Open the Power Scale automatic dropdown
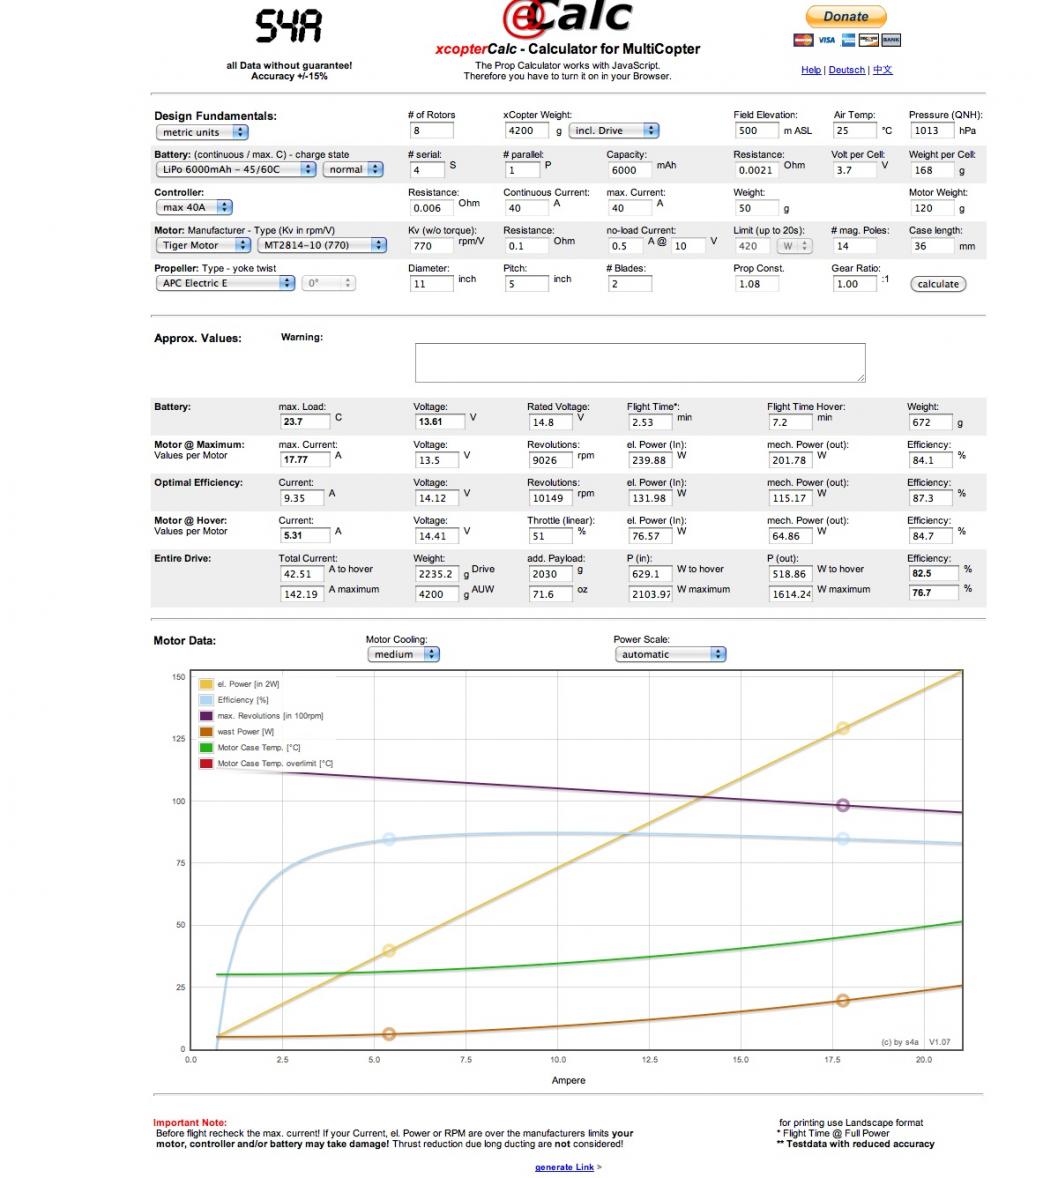This screenshot has height=1178, width=1058. (x=670, y=654)
